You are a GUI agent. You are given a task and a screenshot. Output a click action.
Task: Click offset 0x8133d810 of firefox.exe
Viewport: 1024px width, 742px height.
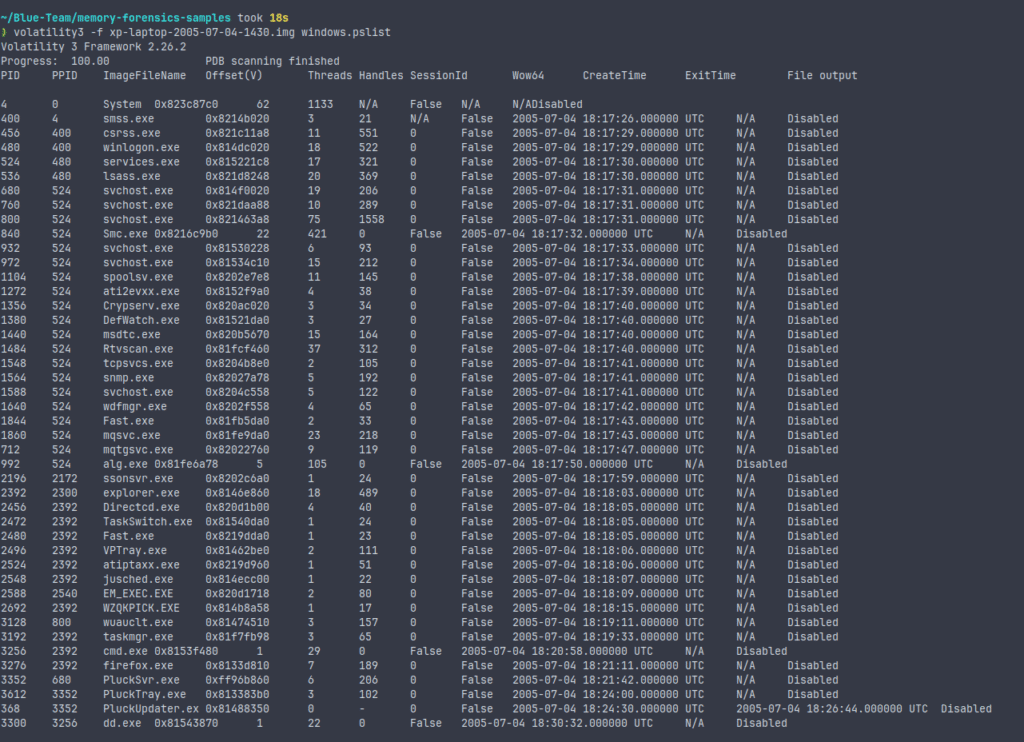click(x=237, y=665)
